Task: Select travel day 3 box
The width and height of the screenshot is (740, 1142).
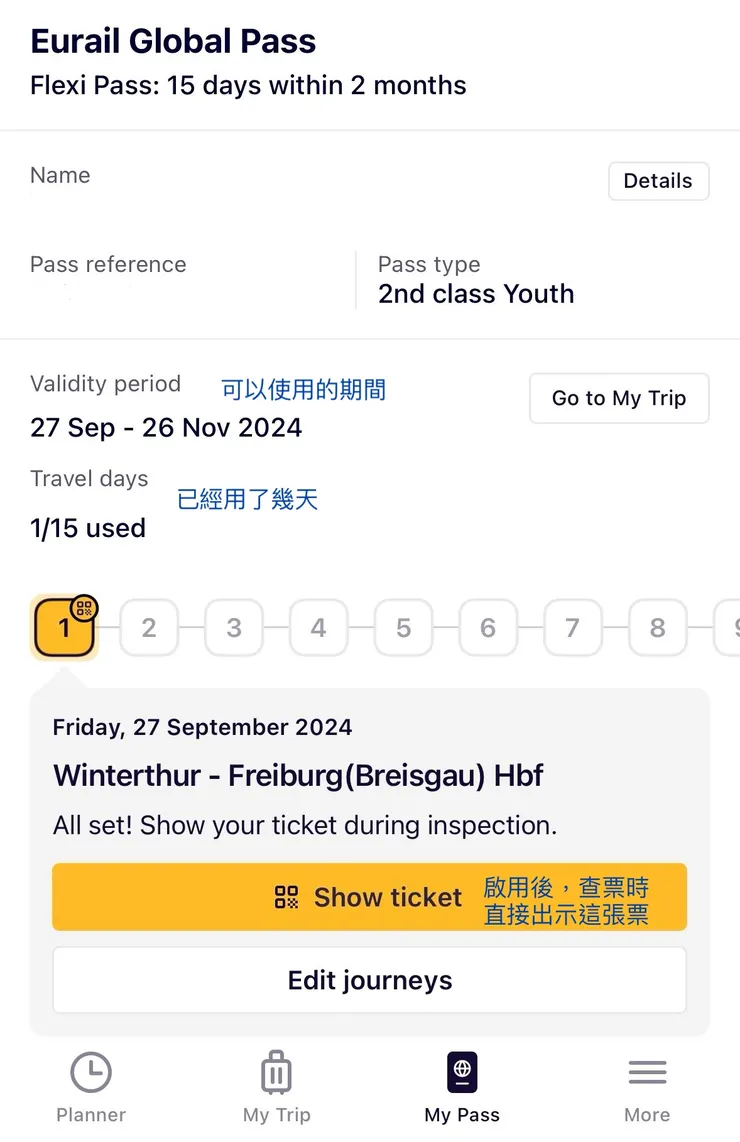Action: 234,628
